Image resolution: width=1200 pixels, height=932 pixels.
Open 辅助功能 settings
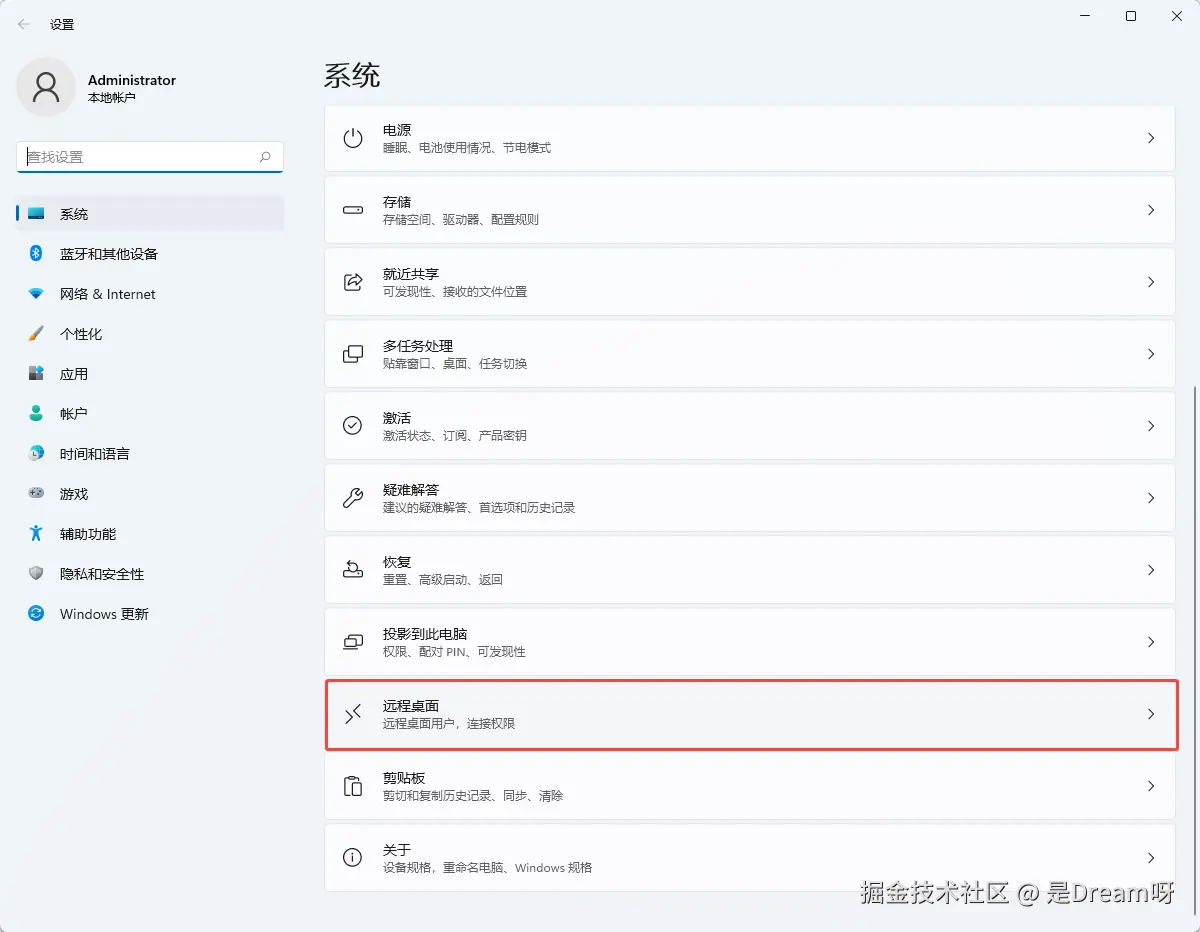[150, 534]
